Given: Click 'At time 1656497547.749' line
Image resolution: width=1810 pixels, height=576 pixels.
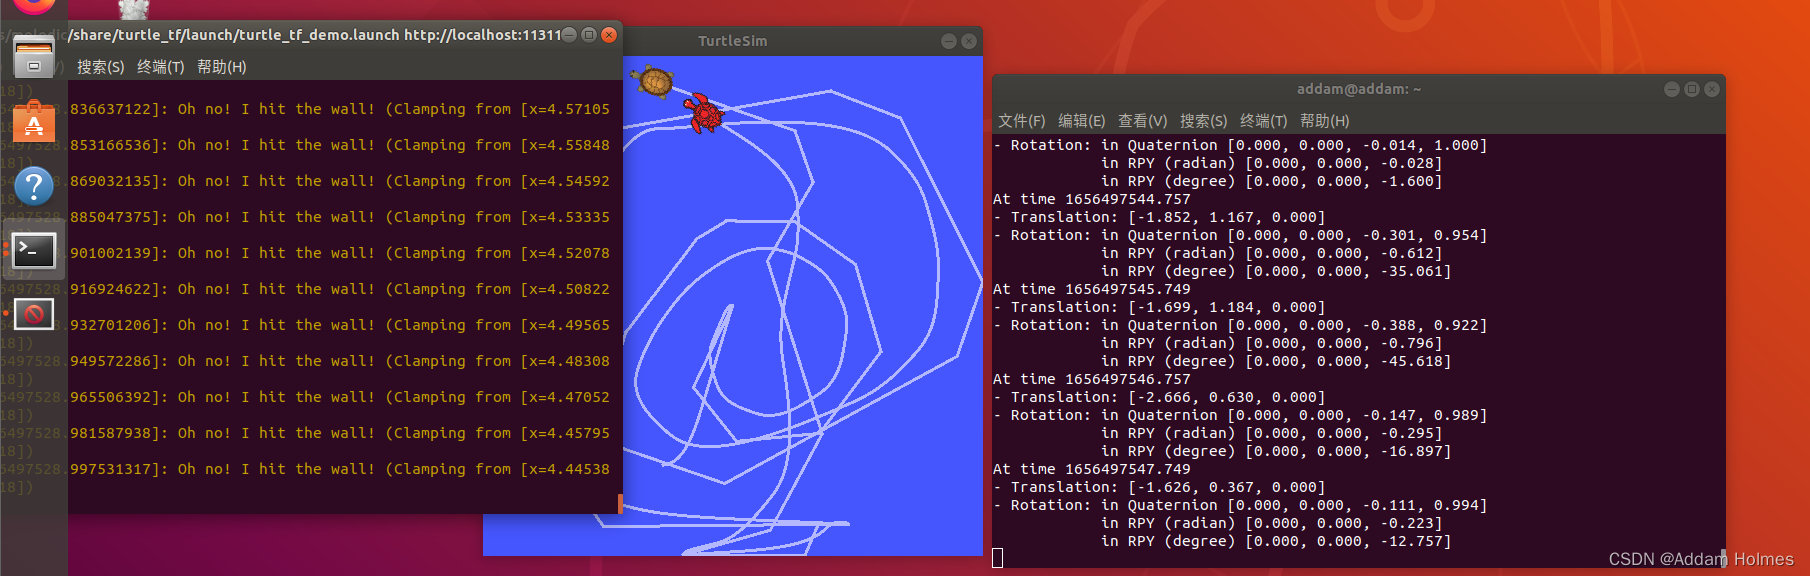Looking at the screenshot, I should tap(1091, 469).
